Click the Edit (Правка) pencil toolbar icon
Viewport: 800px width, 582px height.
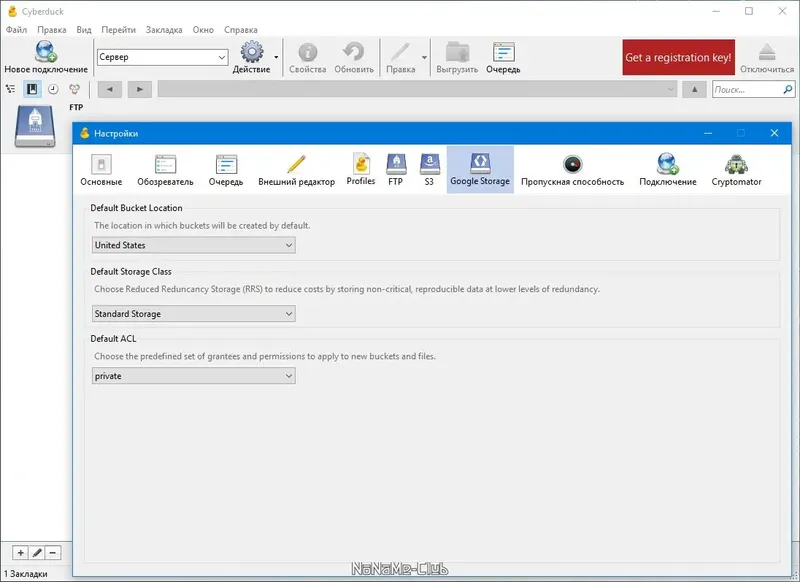tap(400, 52)
